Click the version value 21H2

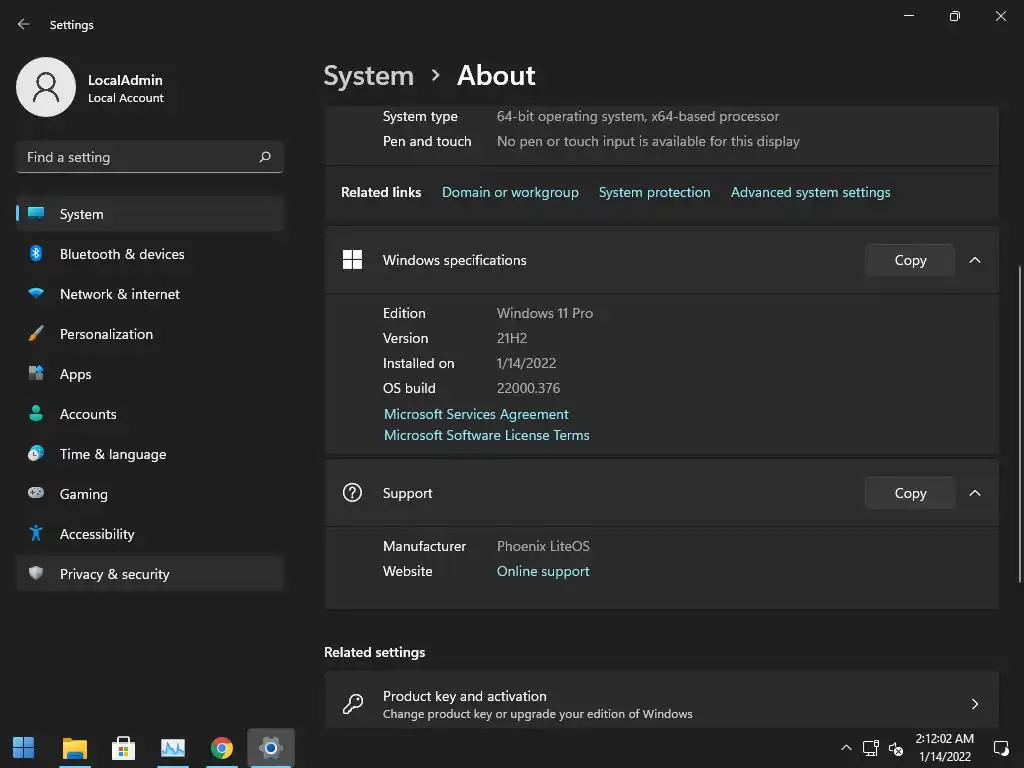[511, 338]
